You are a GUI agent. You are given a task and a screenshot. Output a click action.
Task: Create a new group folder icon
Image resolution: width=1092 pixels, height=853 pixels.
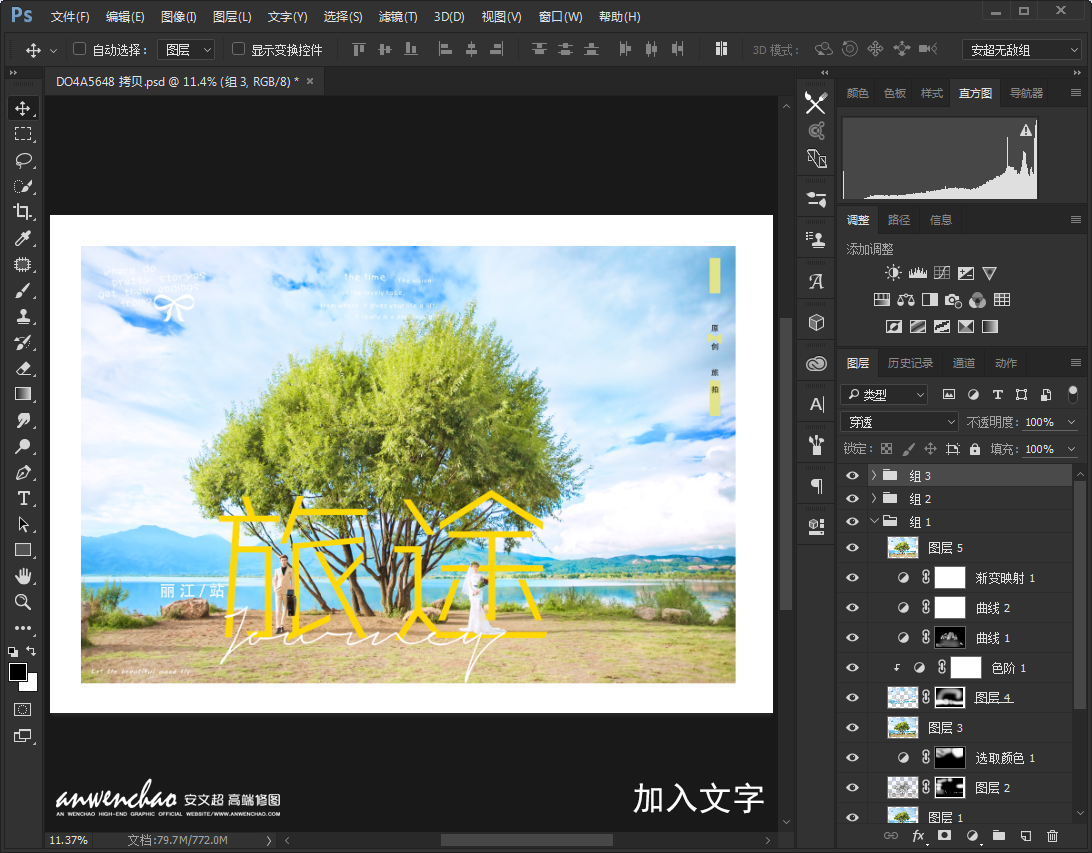pos(999,836)
